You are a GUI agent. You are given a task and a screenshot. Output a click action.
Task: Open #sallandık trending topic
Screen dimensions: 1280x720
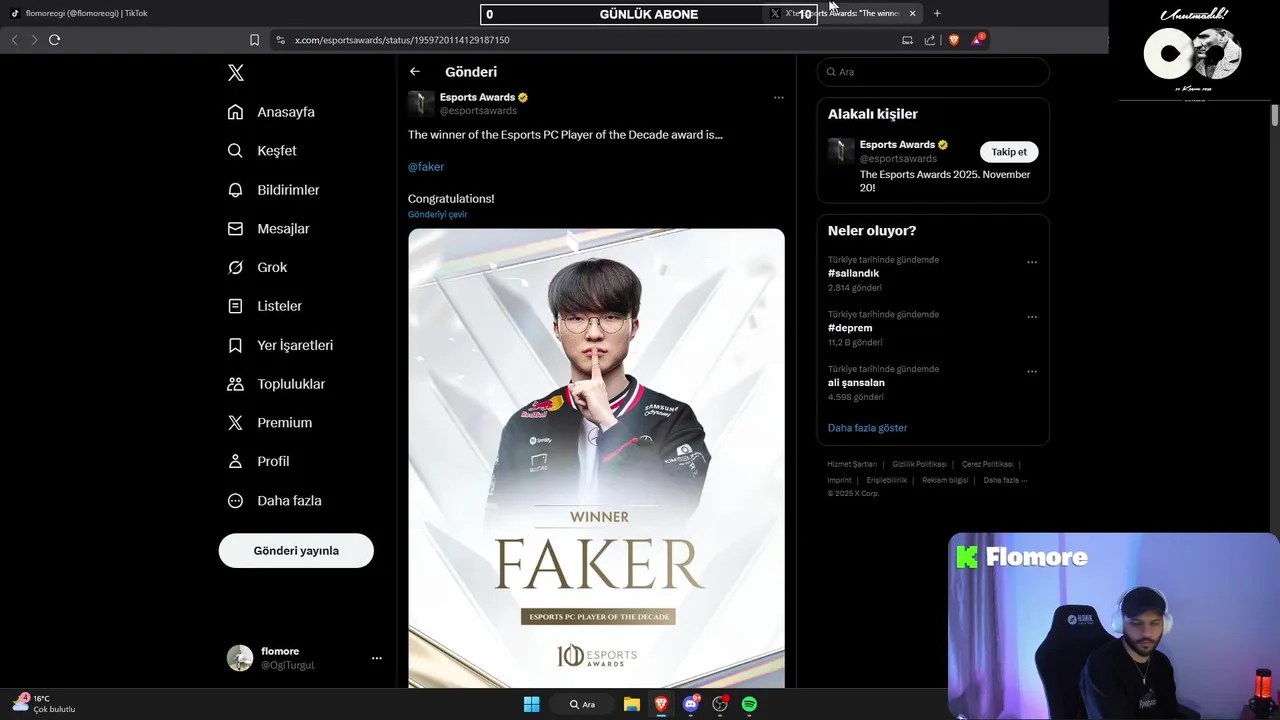pyautogui.click(x=853, y=274)
